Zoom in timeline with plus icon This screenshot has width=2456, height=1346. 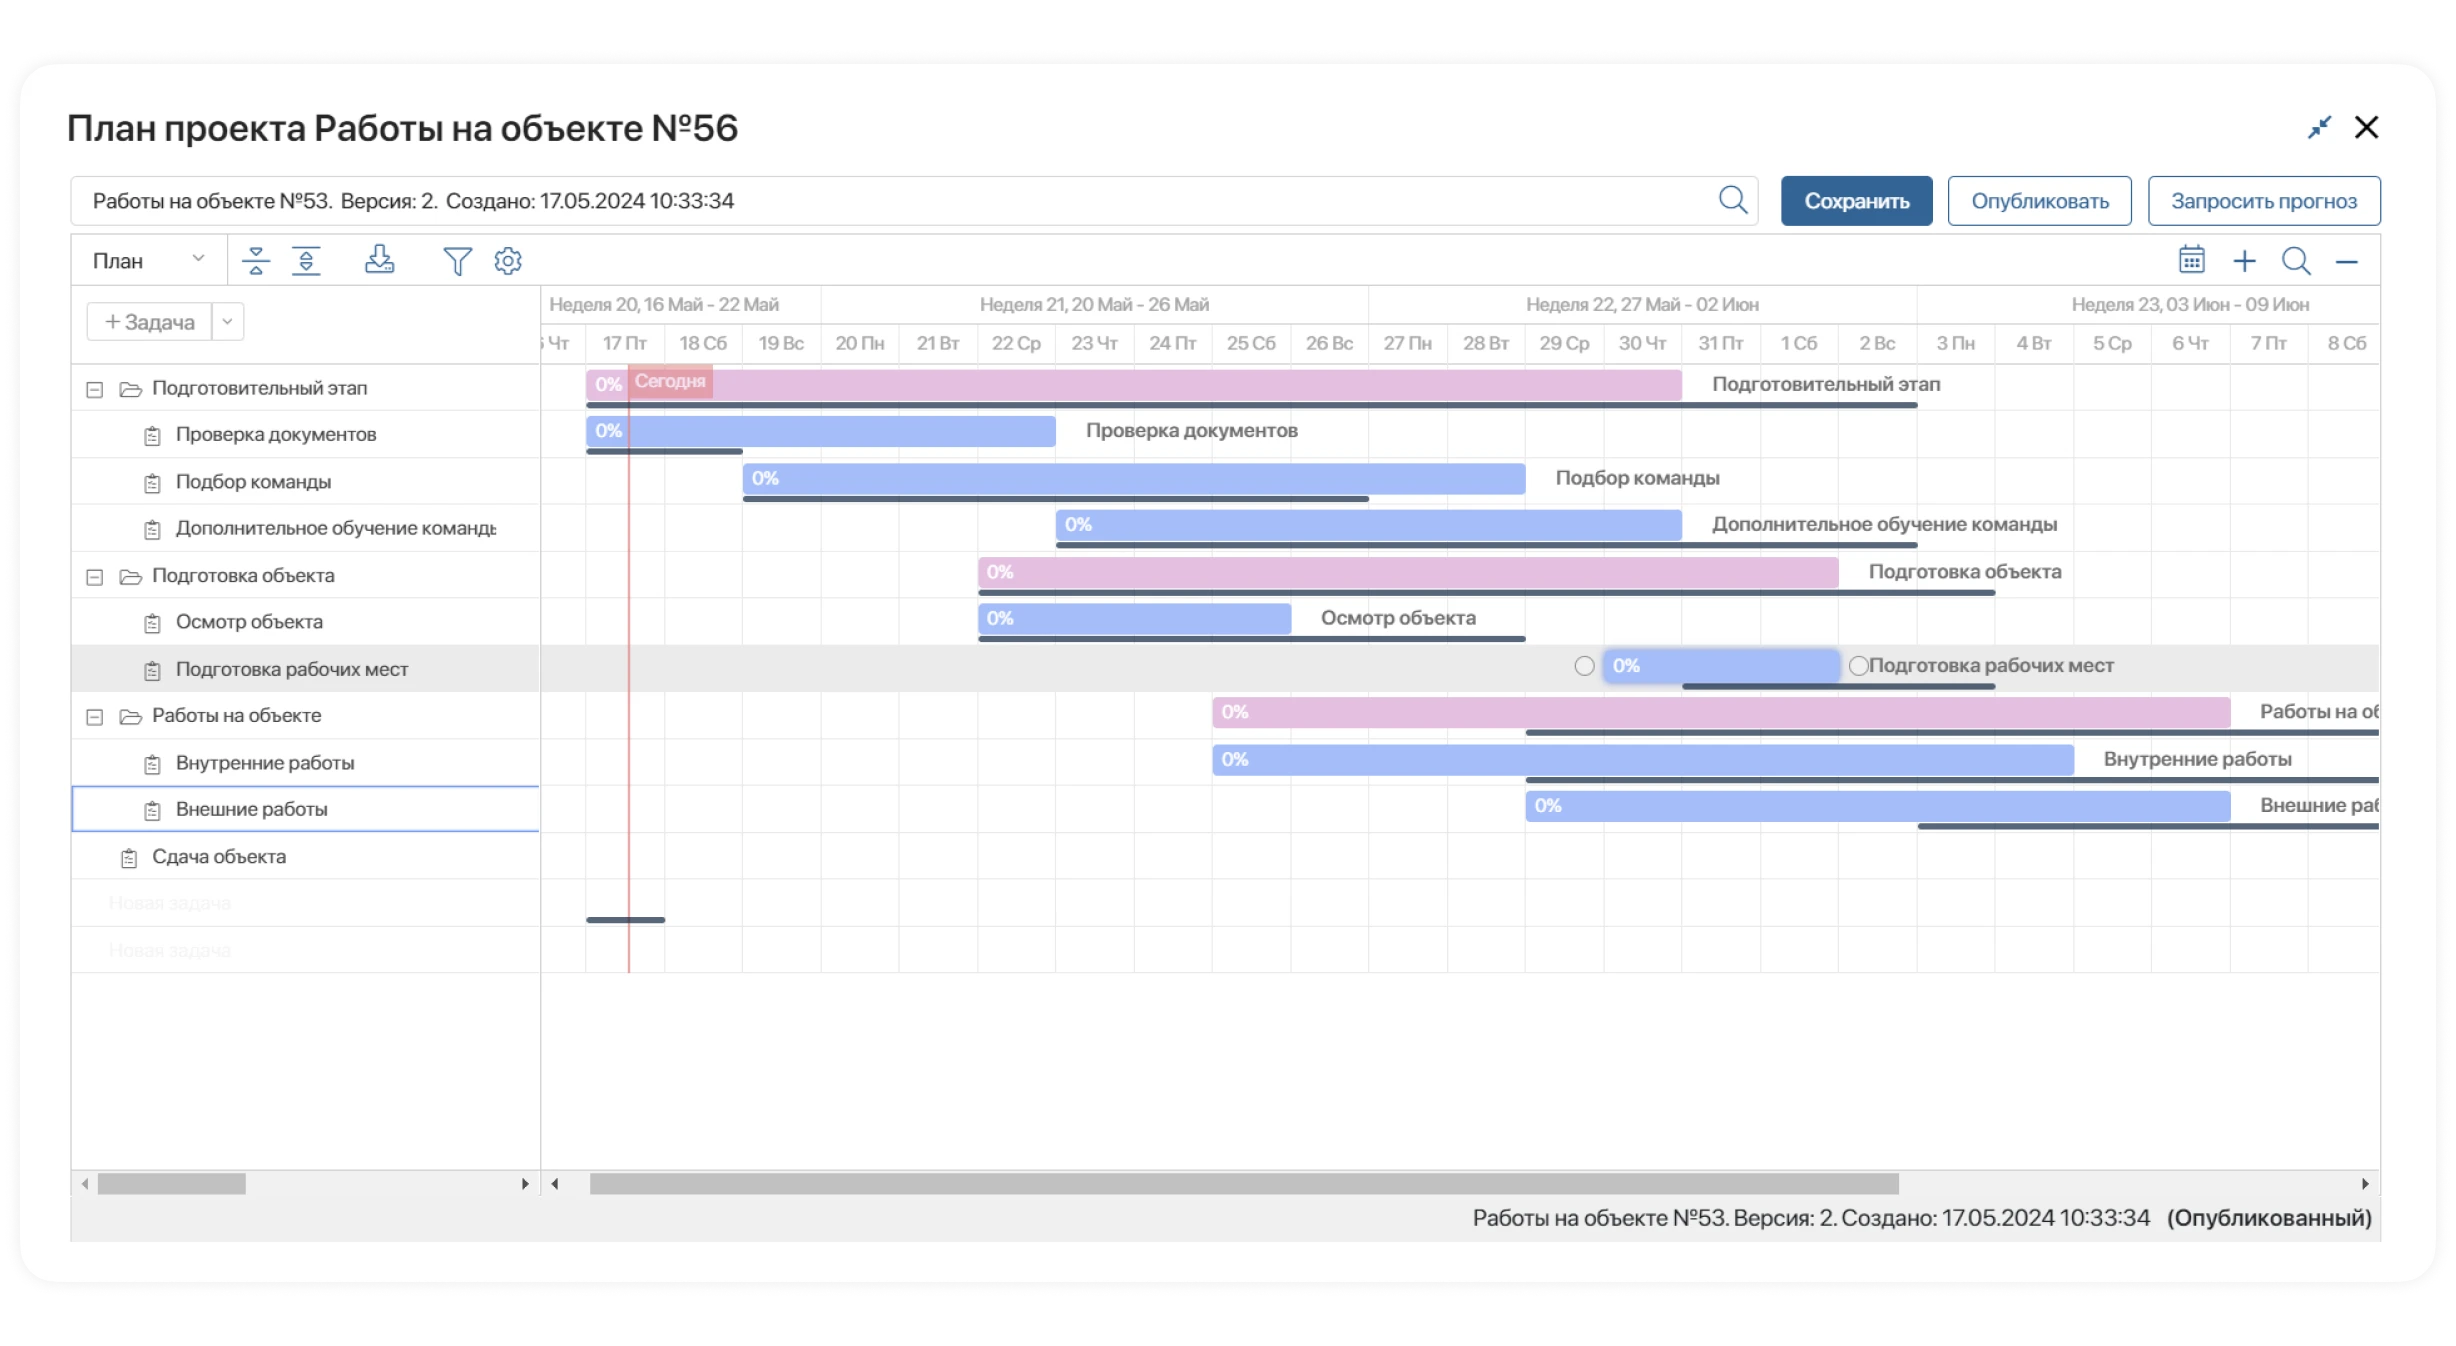point(2244,261)
